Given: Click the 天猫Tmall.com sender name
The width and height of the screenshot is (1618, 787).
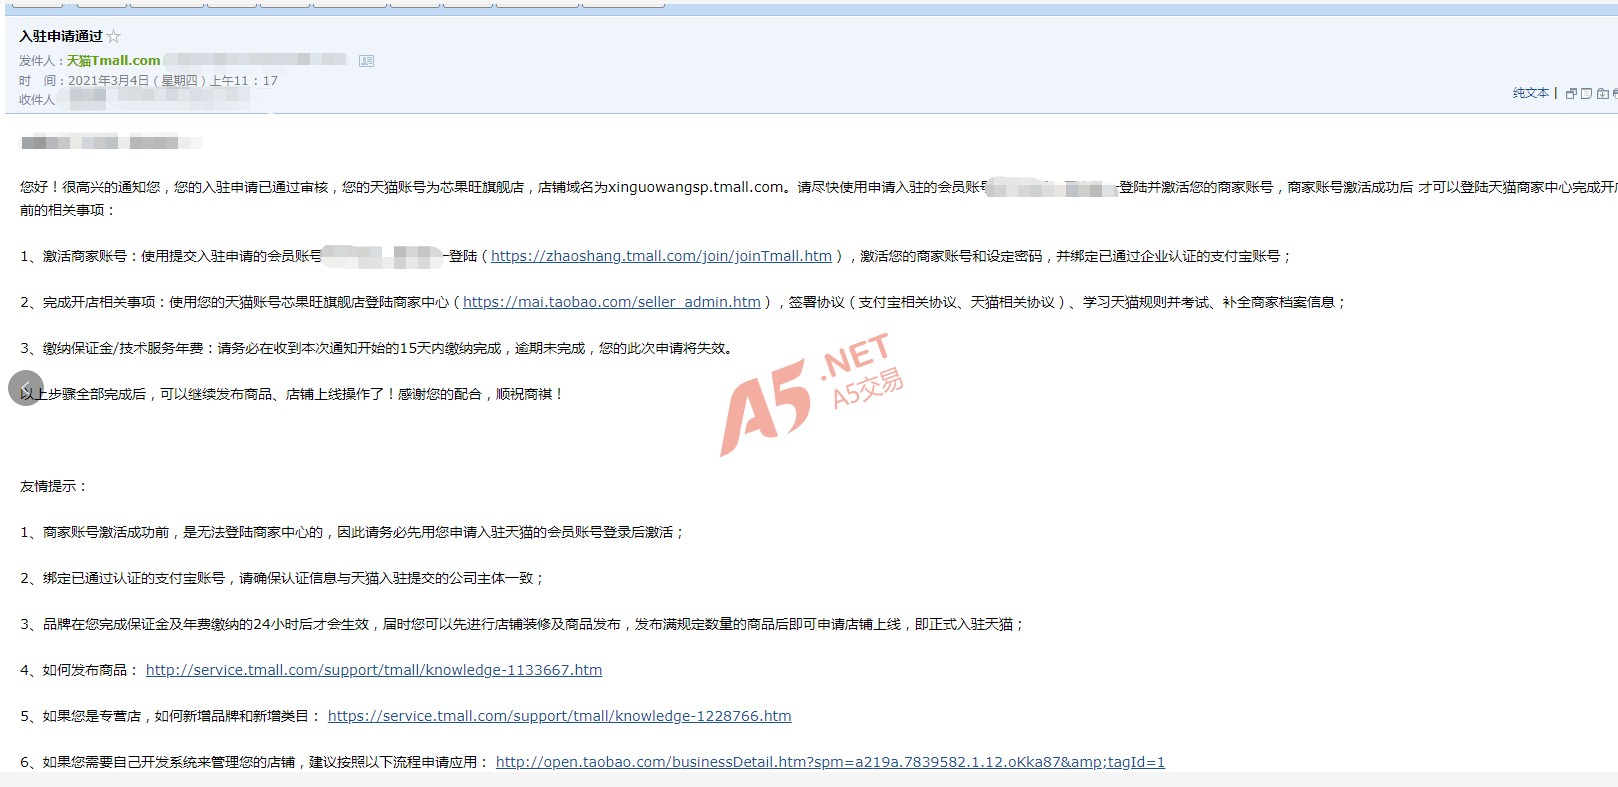Looking at the screenshot, I should [x=113, y=61].
